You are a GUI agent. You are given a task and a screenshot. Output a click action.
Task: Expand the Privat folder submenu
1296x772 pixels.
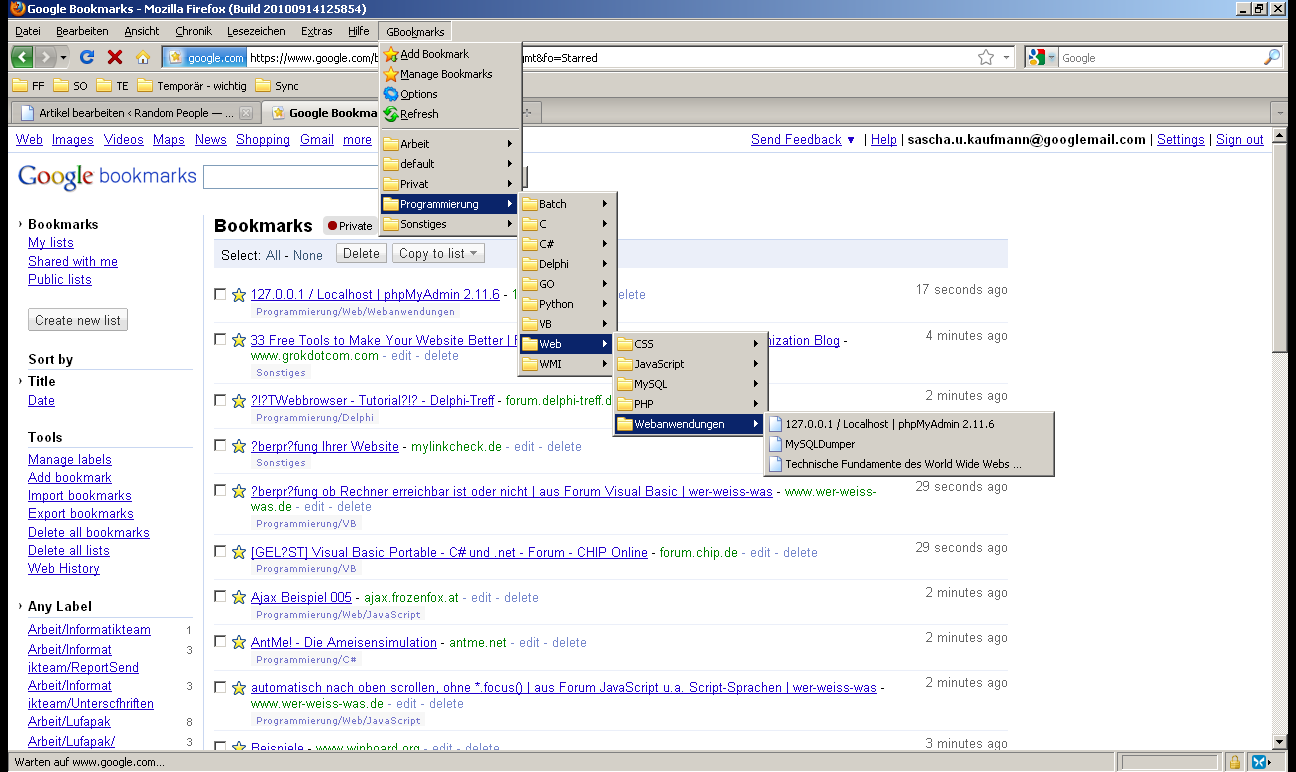[450, 184]
